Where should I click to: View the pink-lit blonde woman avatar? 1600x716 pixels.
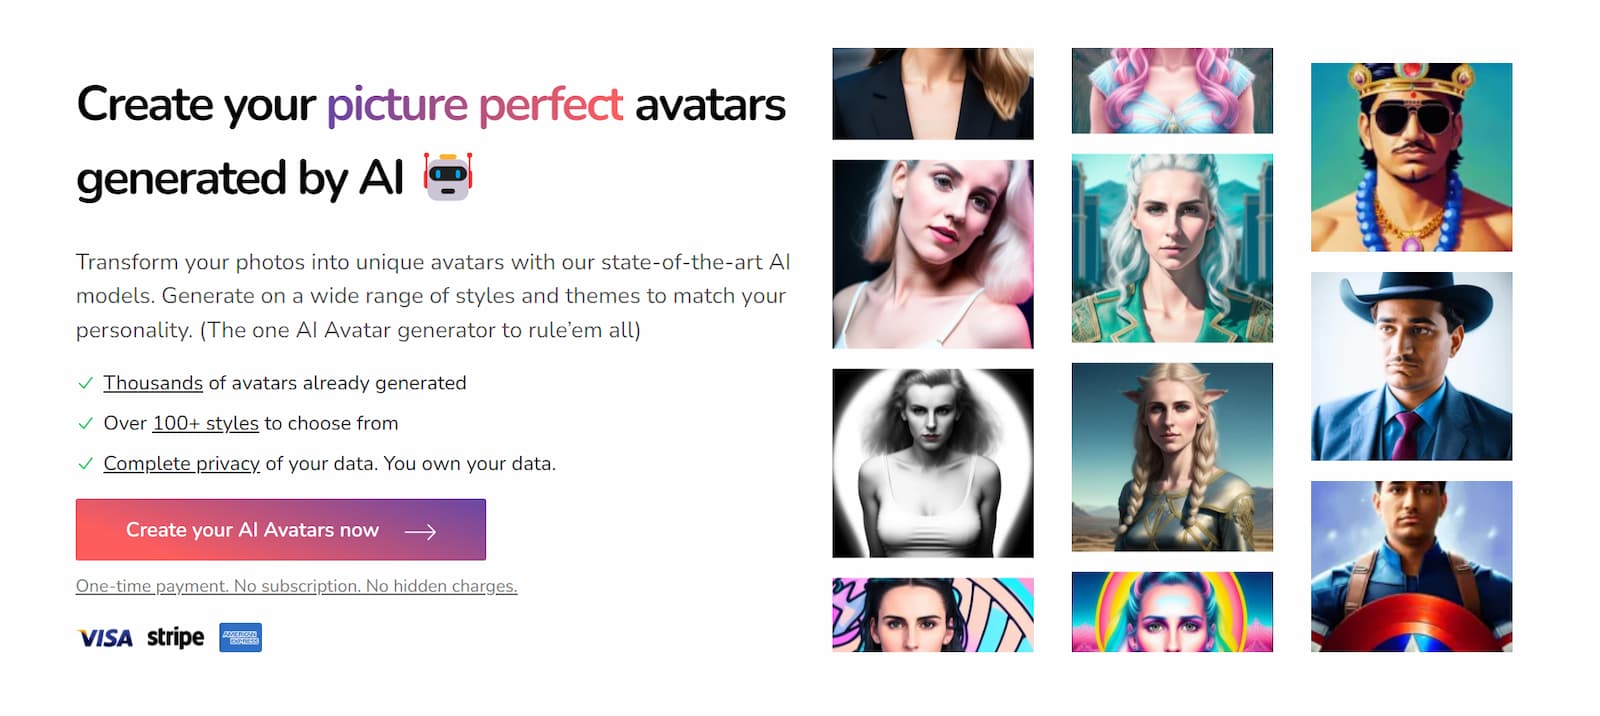(932, 254)
